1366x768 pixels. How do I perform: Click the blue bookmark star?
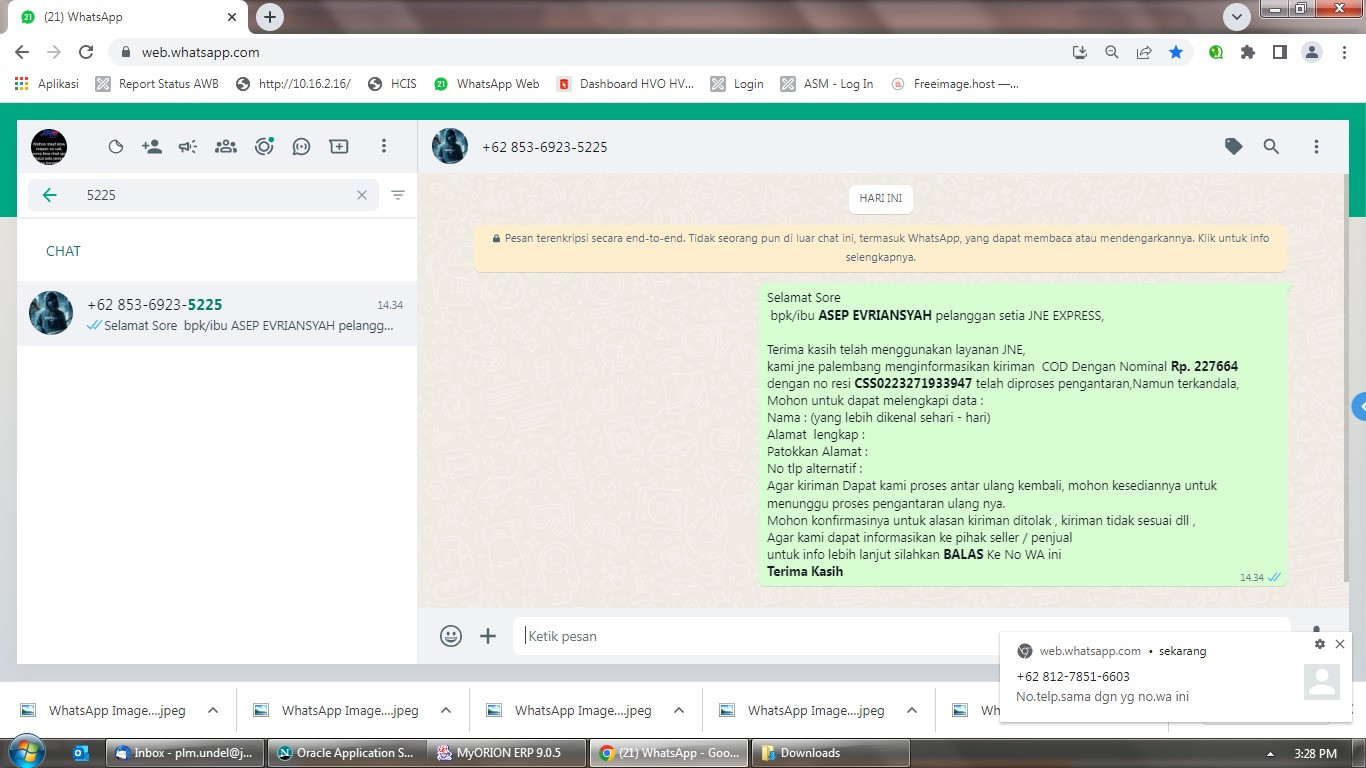[1176, 52]
